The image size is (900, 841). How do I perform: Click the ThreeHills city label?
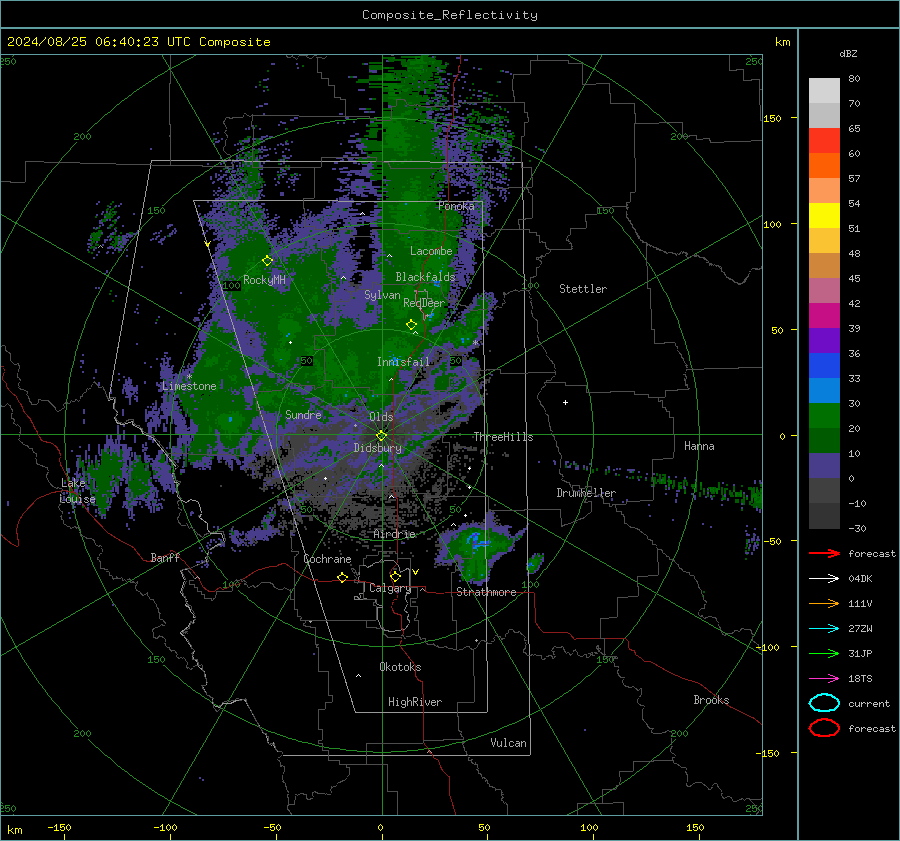pos(503,437)
